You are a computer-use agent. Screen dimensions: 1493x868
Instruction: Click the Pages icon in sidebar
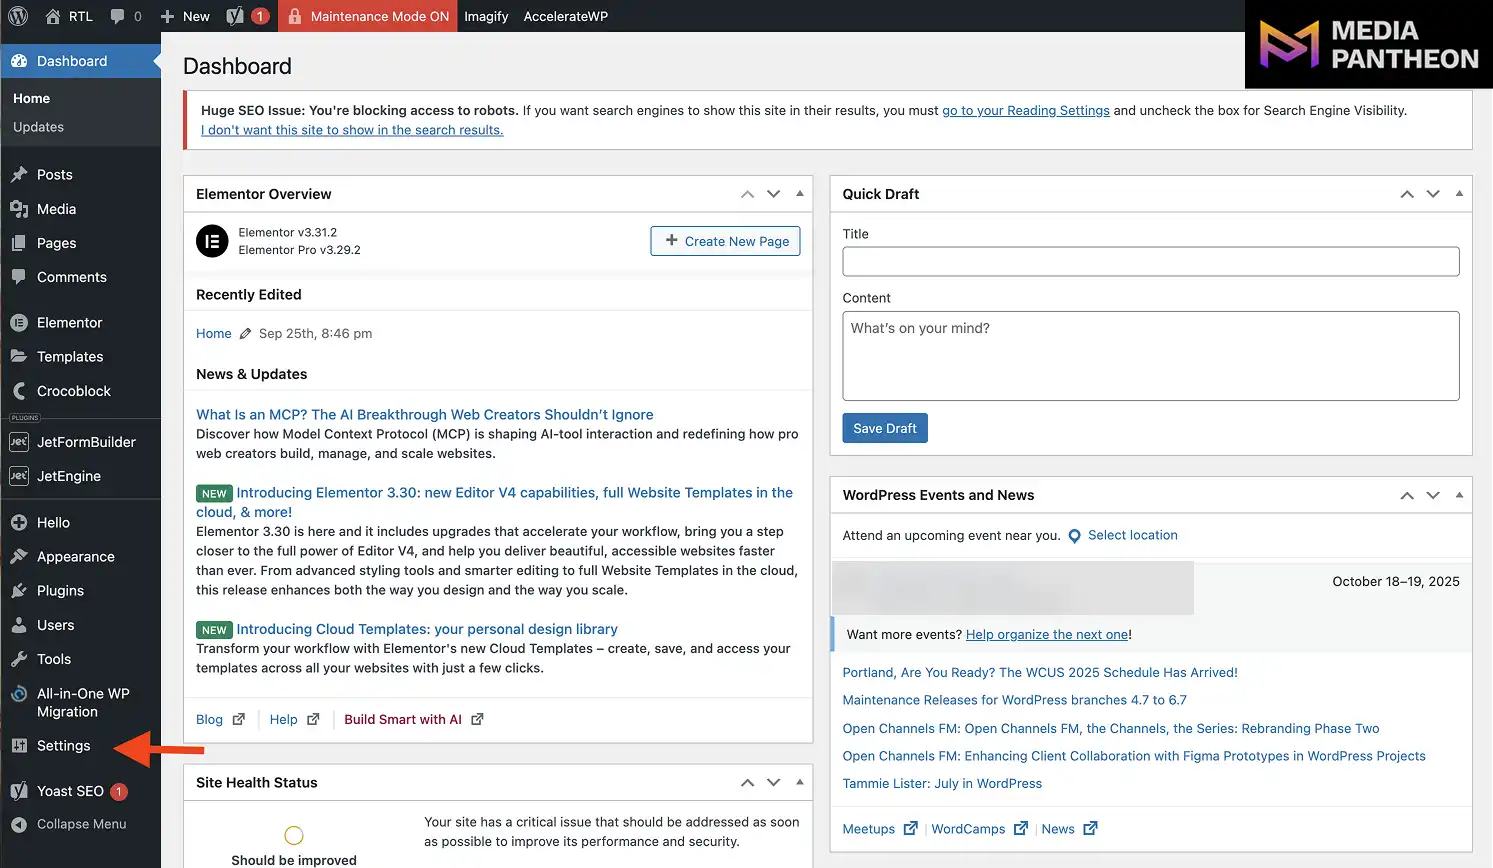[19, 243]
